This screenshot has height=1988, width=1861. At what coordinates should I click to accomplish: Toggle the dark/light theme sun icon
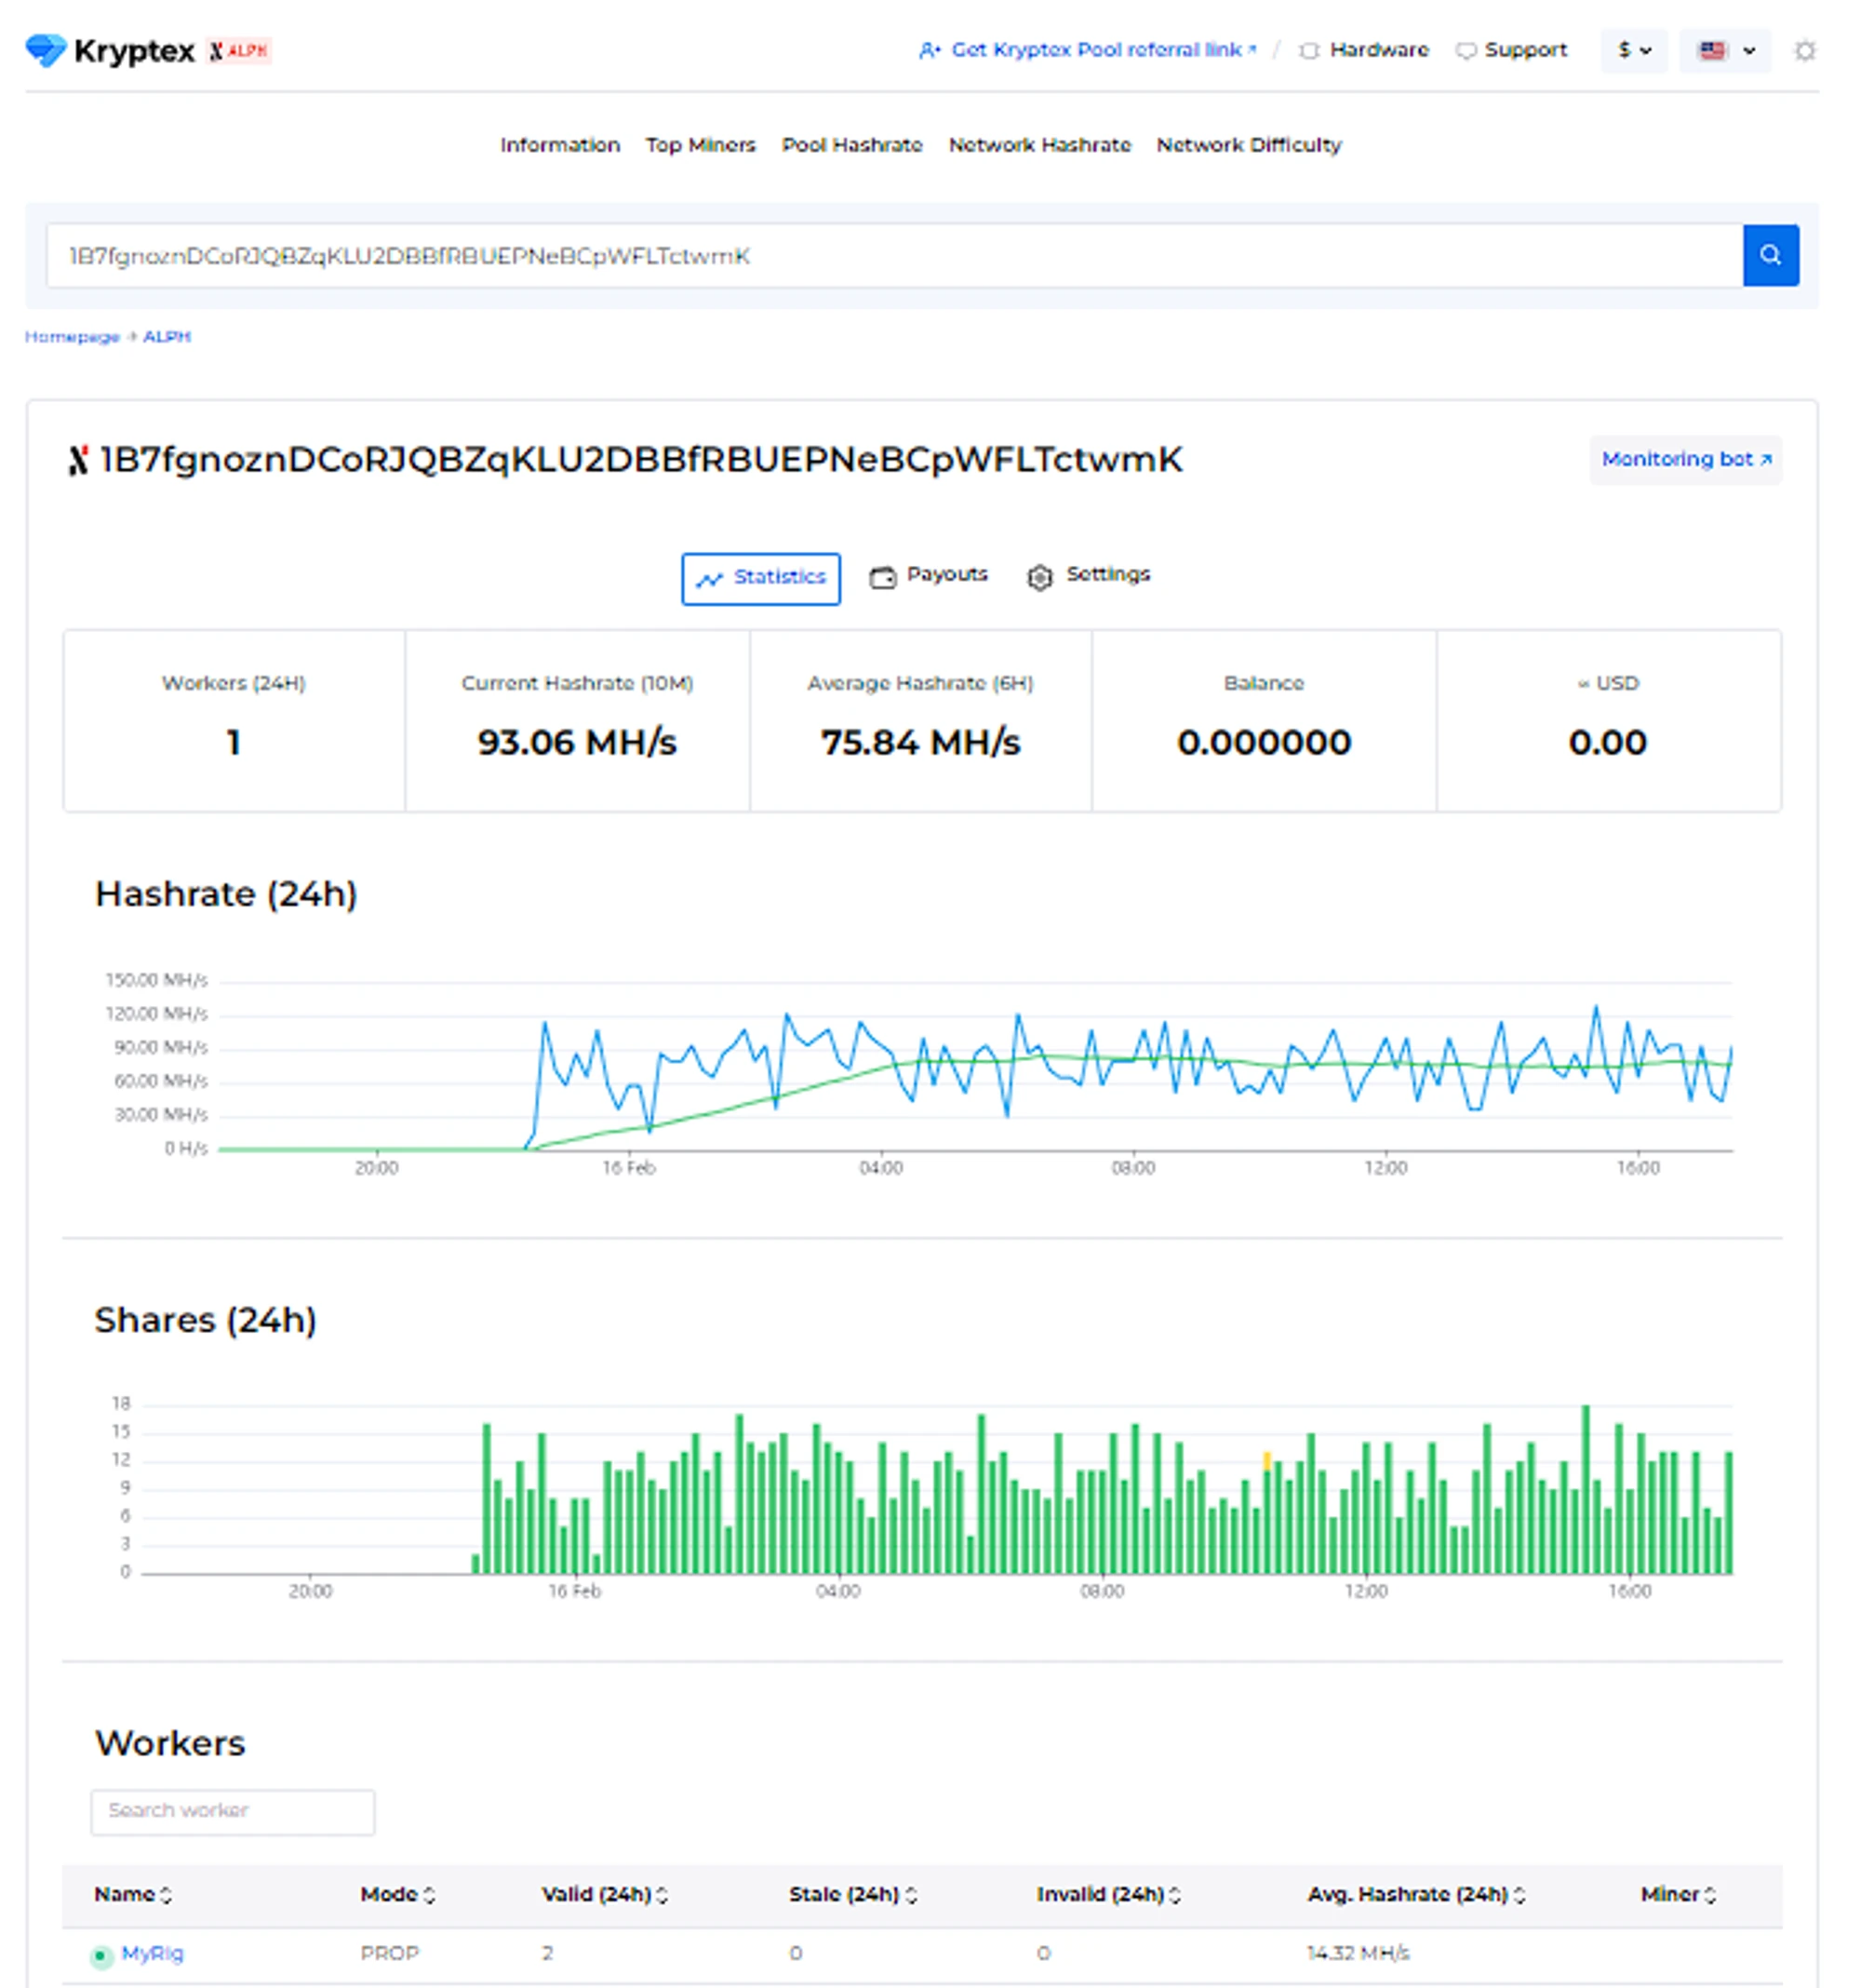(x=1803, y=51)
